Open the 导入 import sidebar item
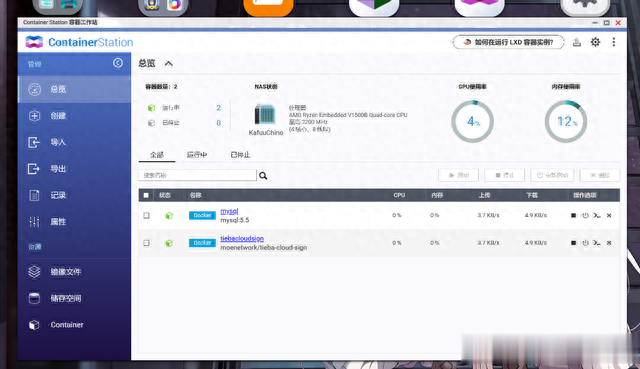Viewport: 640px width, 369px height. click(74, 142)
